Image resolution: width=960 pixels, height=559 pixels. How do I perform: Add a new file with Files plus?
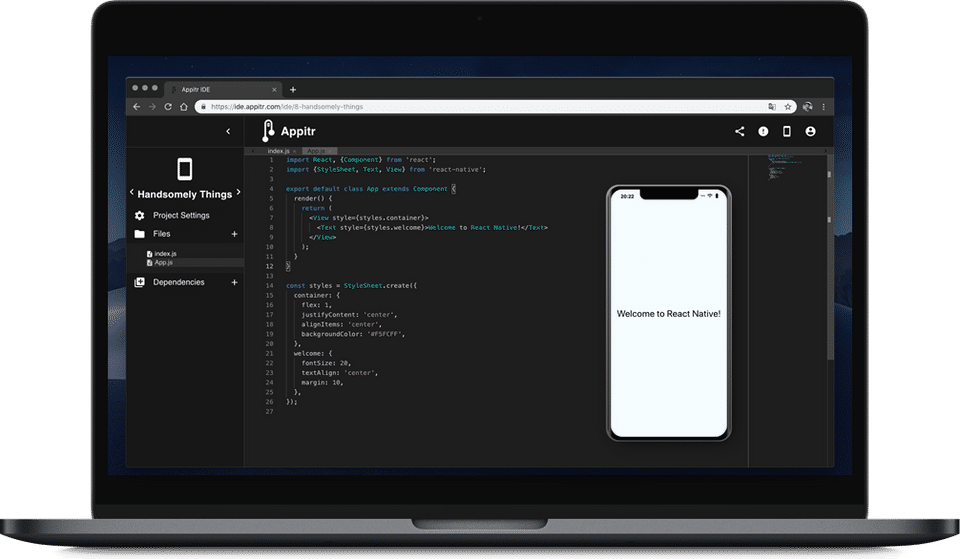234,234
